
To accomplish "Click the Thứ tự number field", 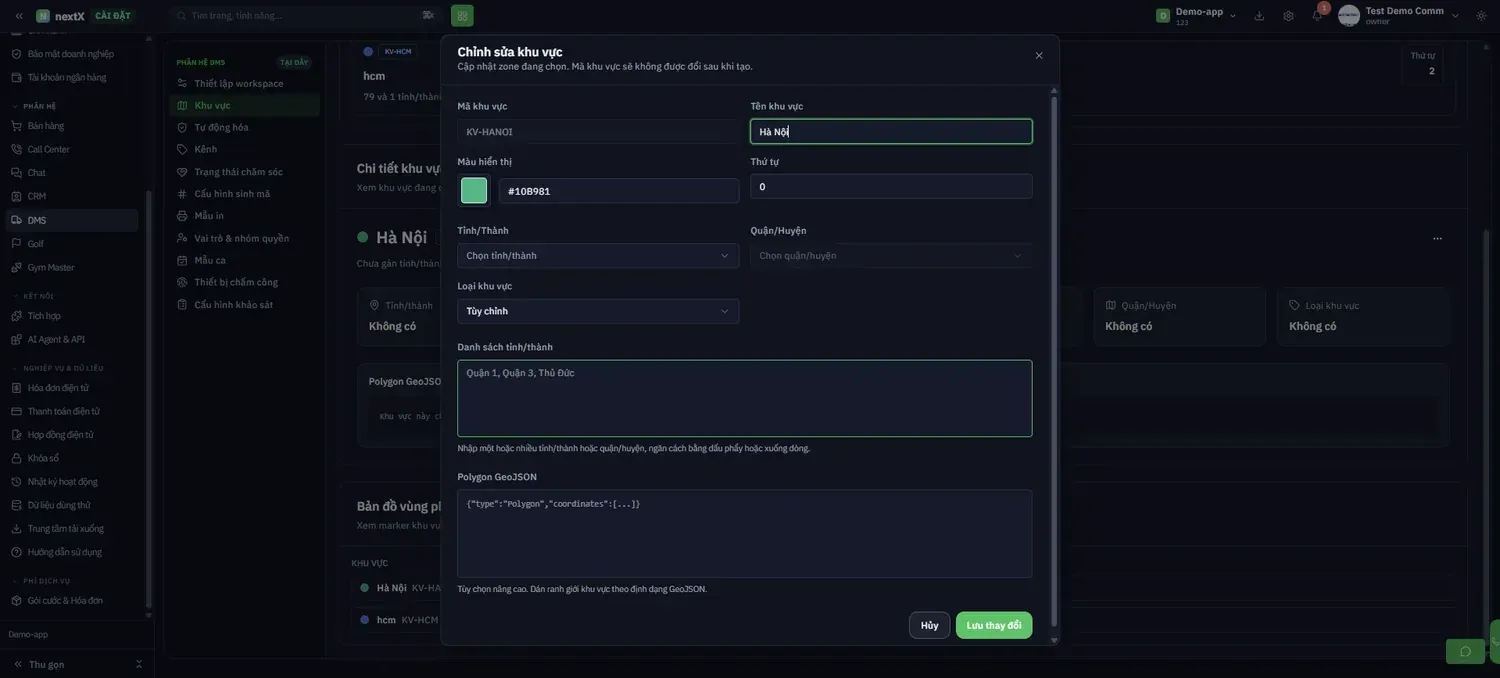I will click(891, 187).
